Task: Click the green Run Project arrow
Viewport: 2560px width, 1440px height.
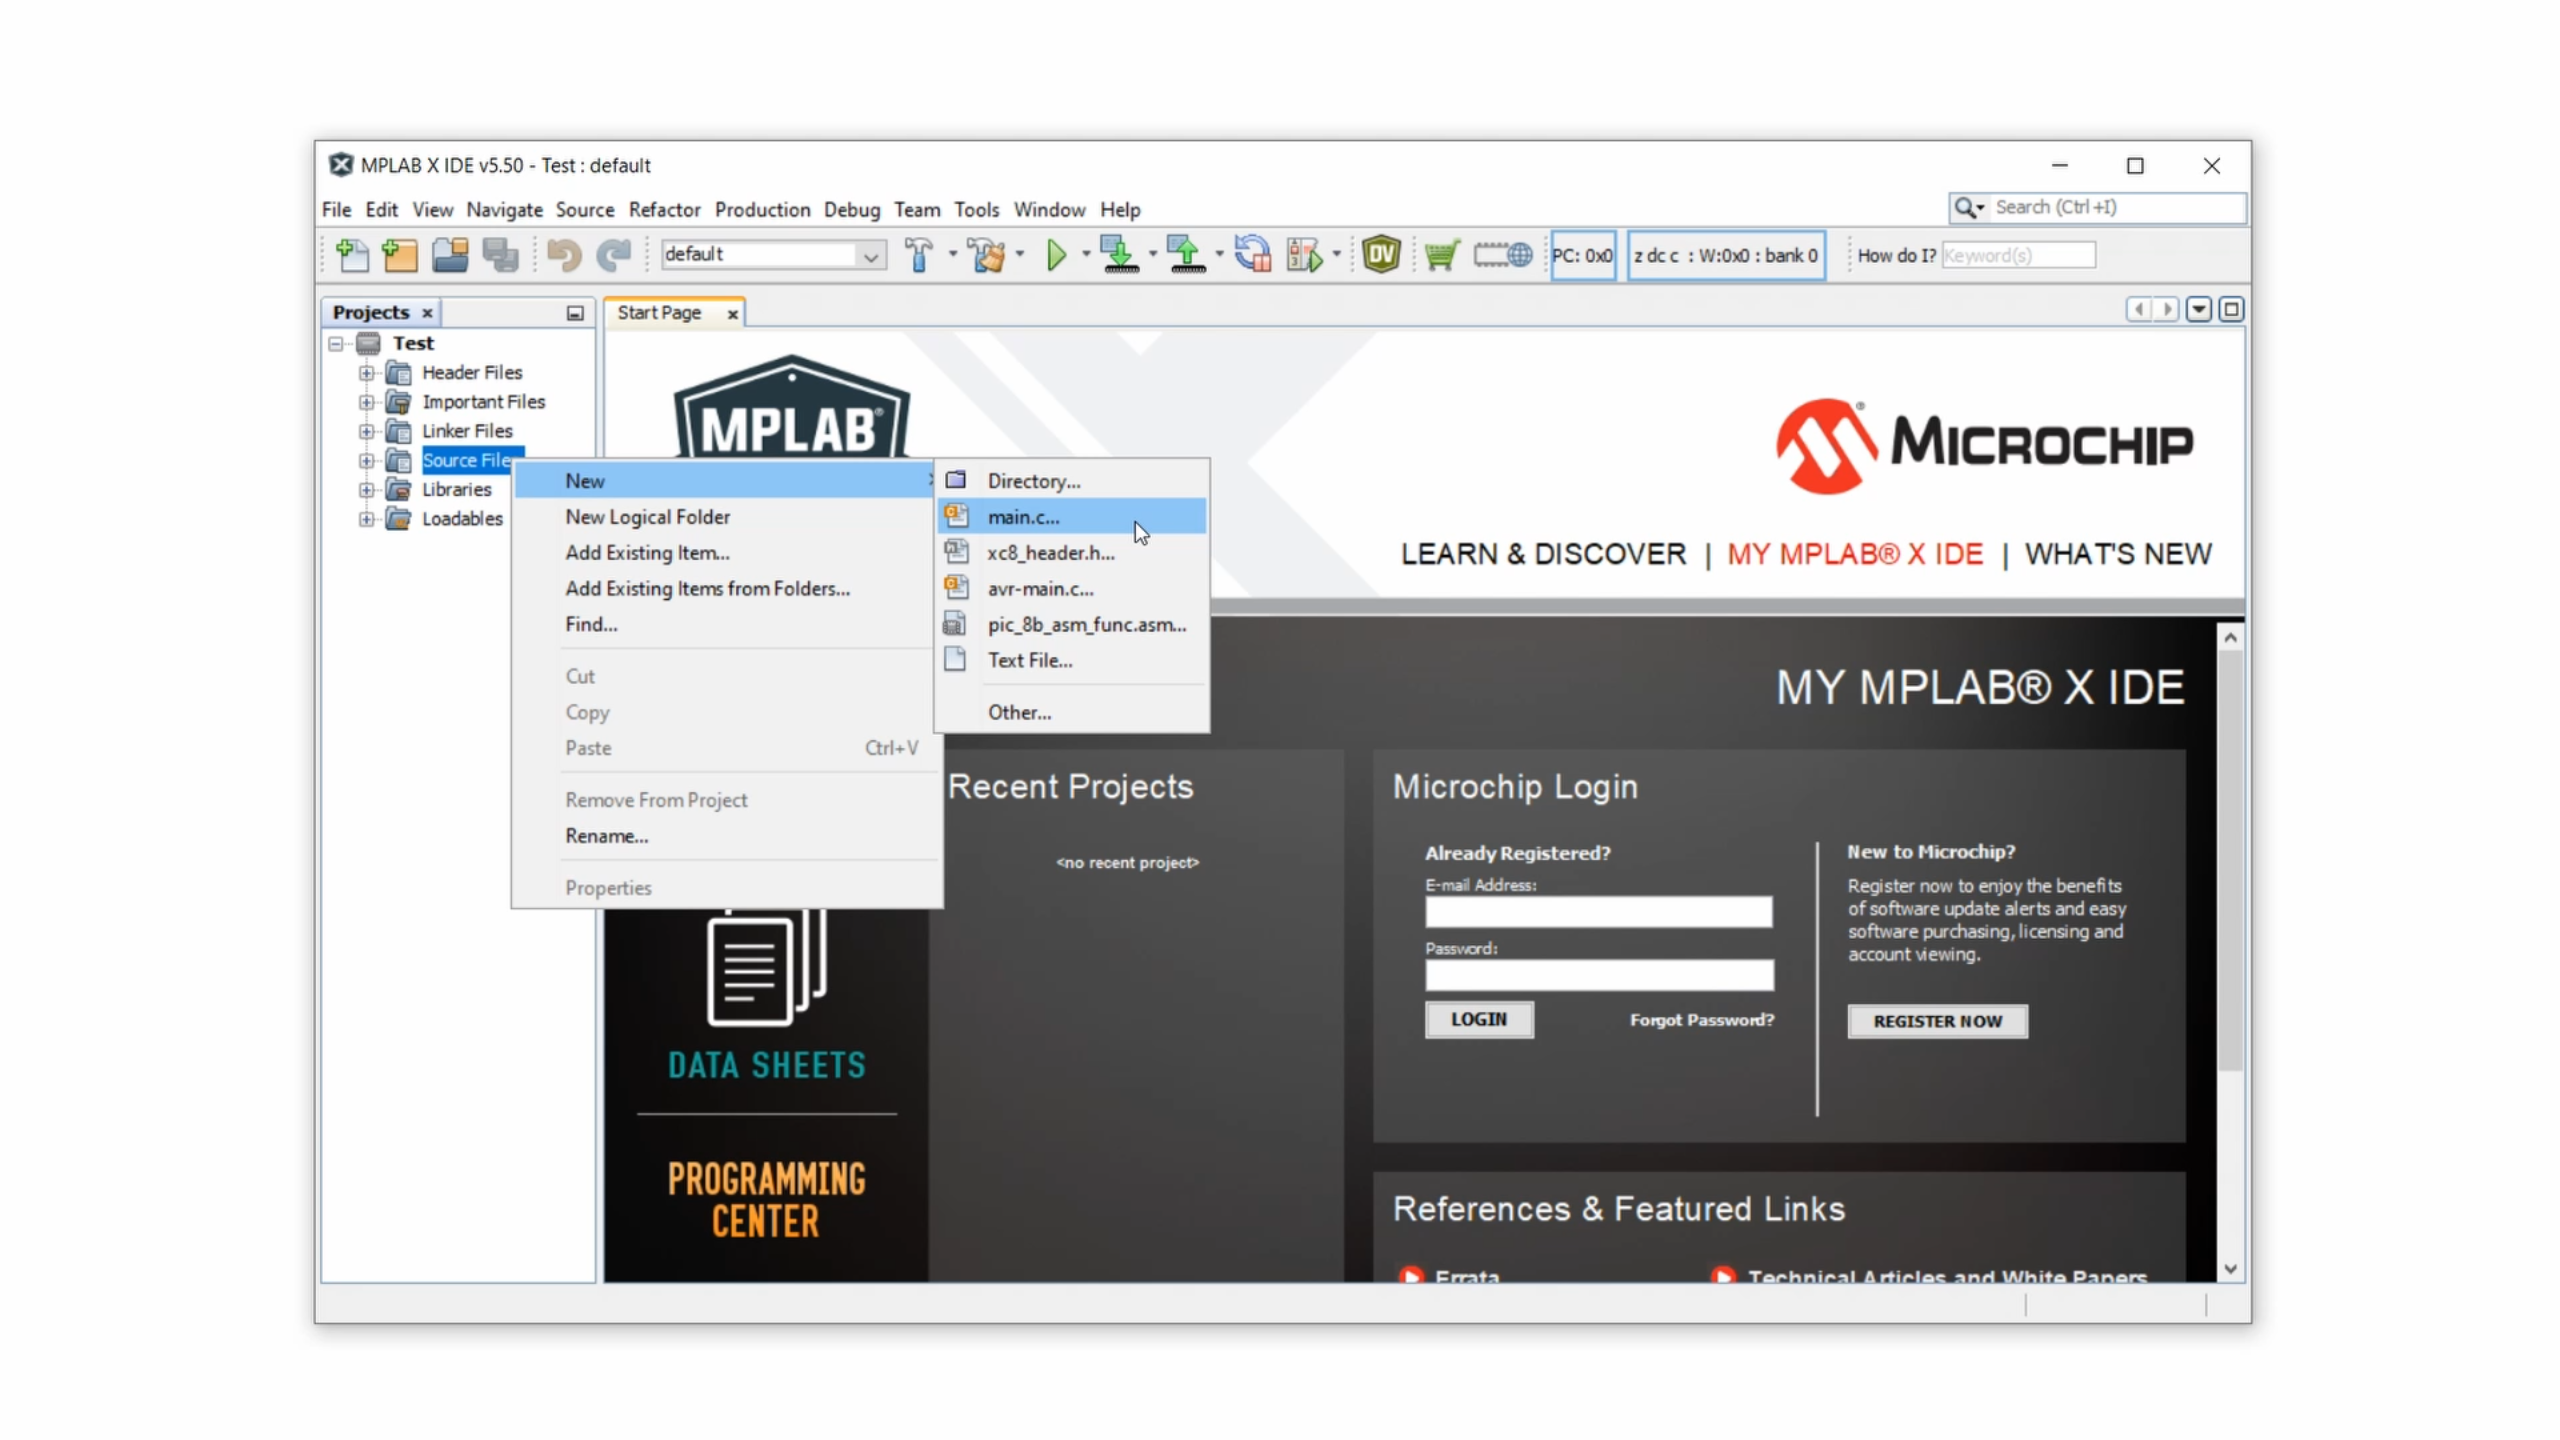Action: (1056, 255)
